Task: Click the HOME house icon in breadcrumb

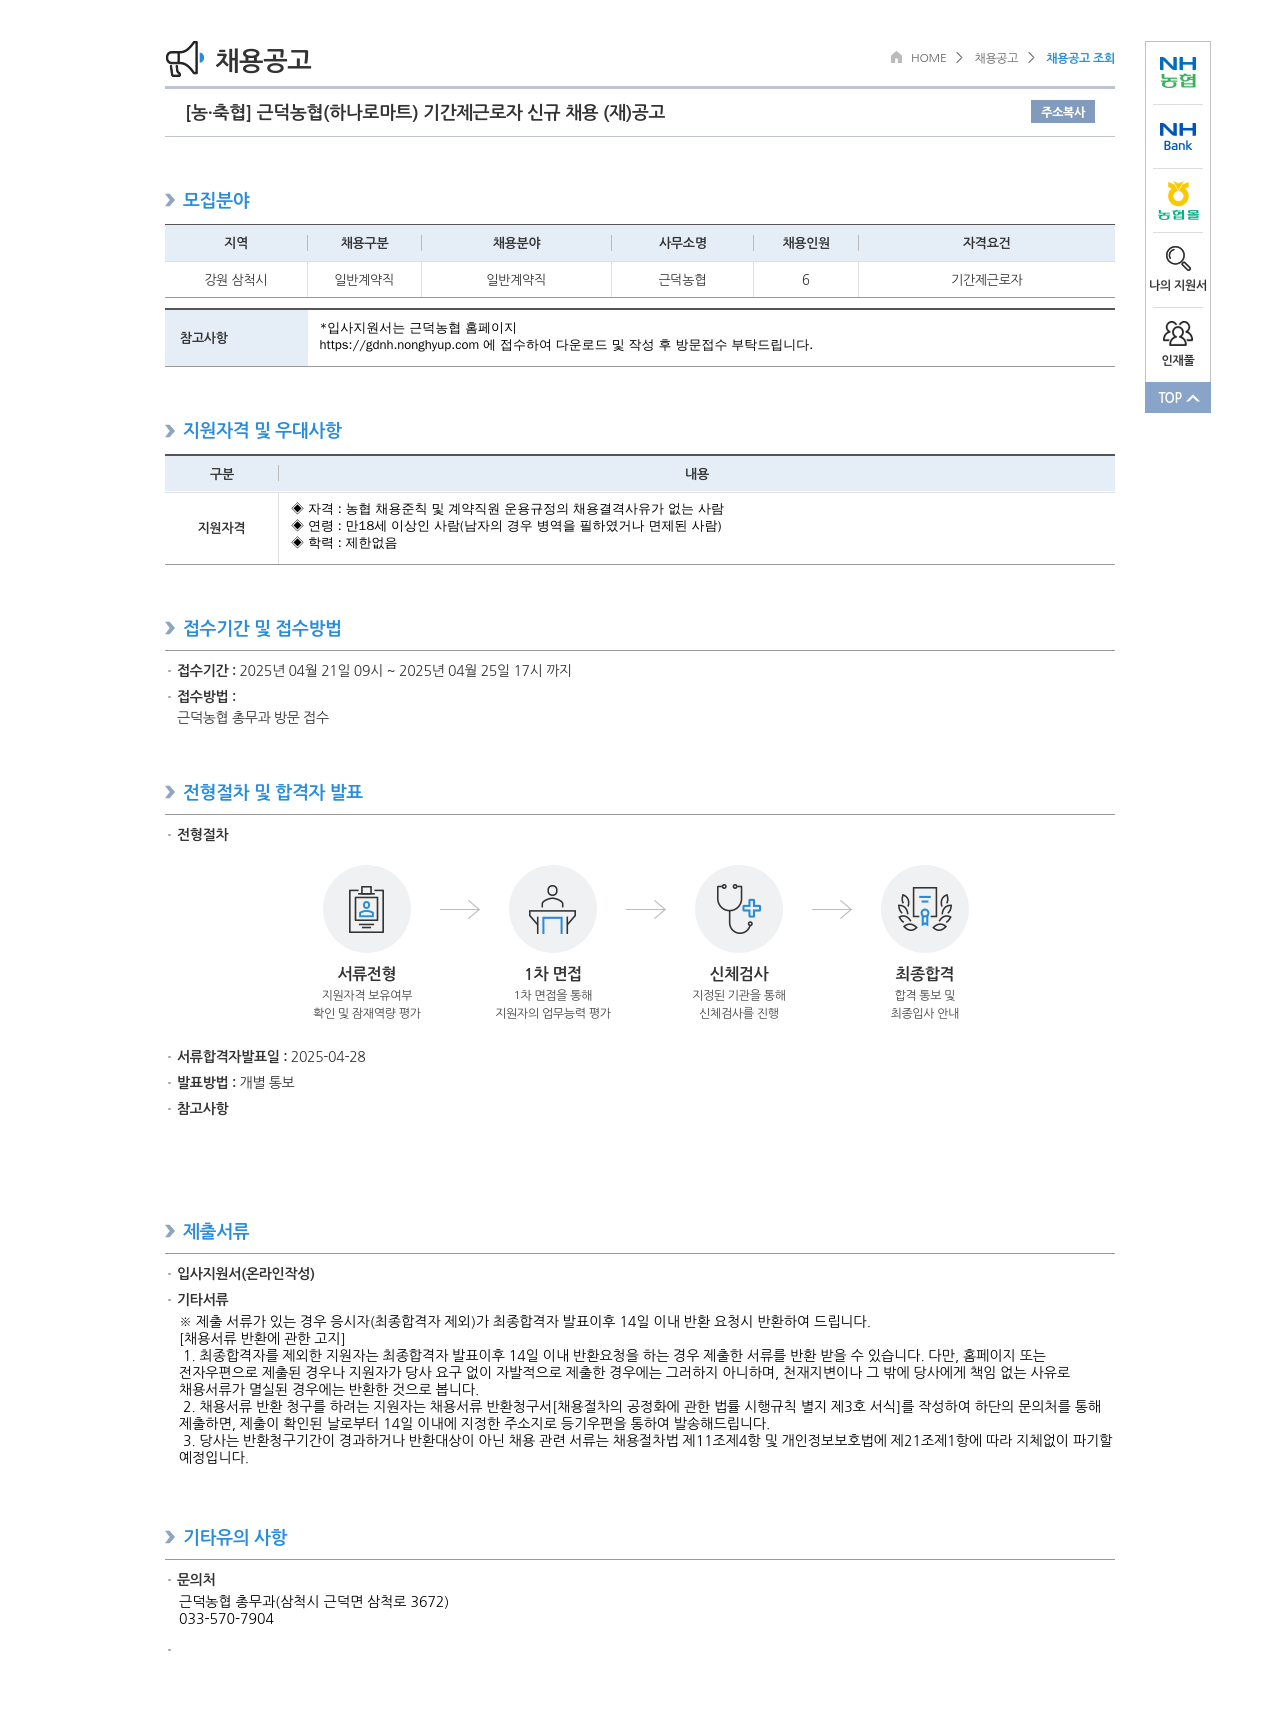Action: coord(896,58)
